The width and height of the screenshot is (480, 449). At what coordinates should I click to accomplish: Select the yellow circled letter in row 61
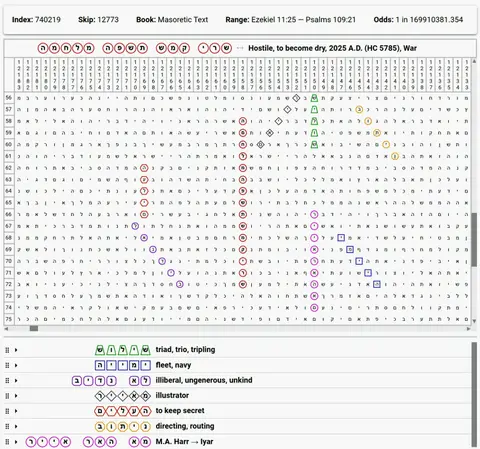point(395,156)
